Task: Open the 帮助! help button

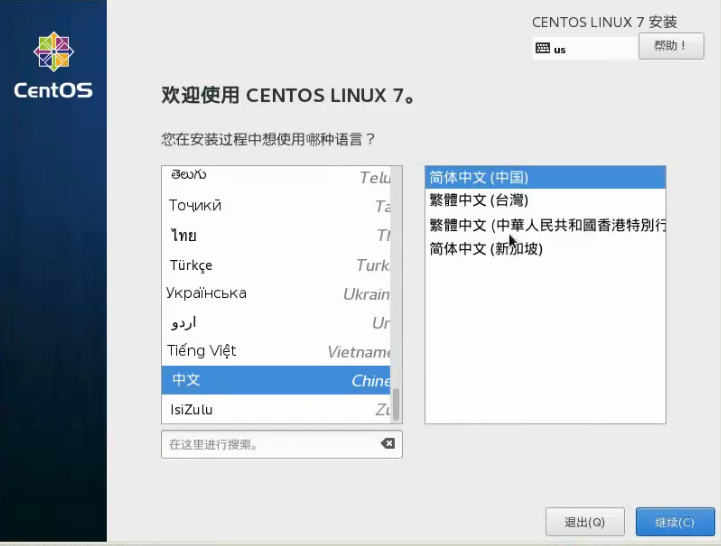Action: [x=671, y=46]
